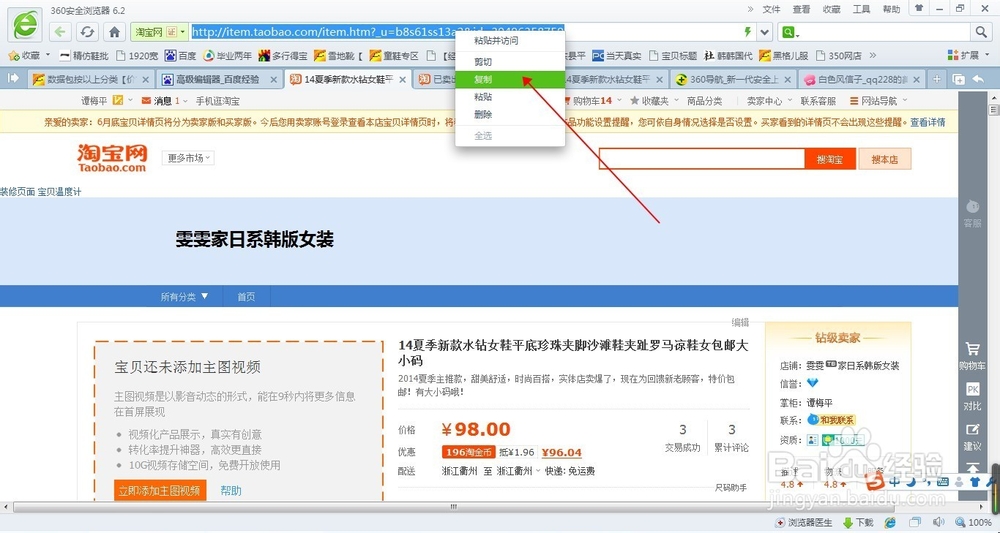Close the 360导航 tab
The image size is (1000, 533).
click(786, 80)
